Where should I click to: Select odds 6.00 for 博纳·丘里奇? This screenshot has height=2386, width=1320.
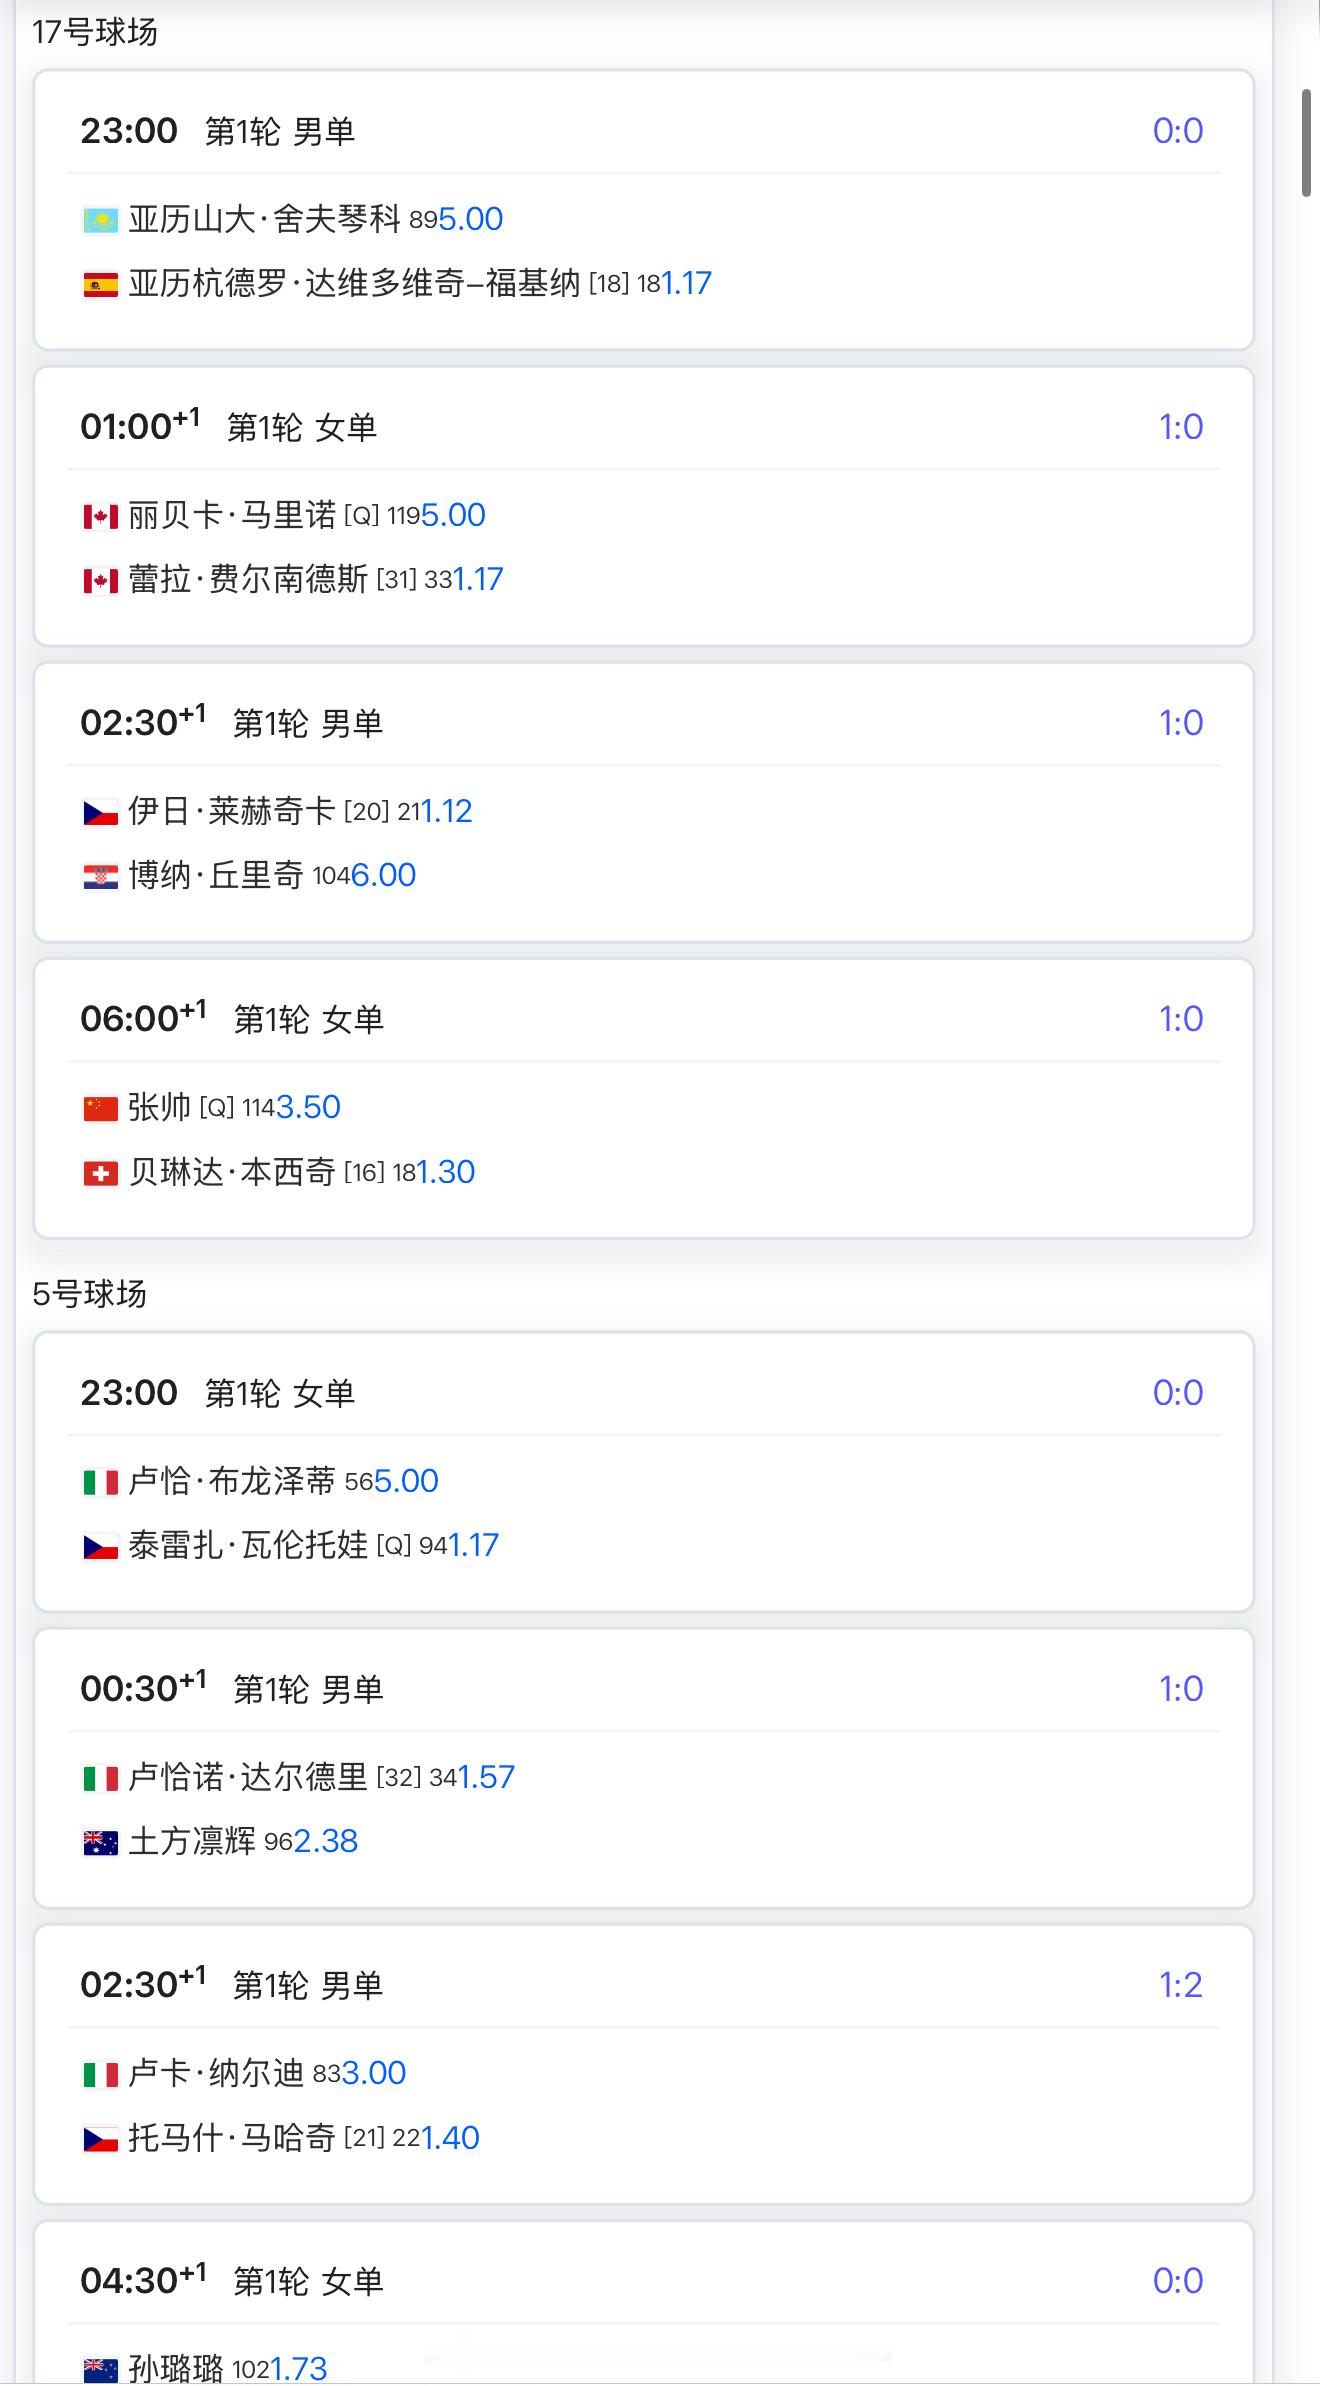click(383, 875)
